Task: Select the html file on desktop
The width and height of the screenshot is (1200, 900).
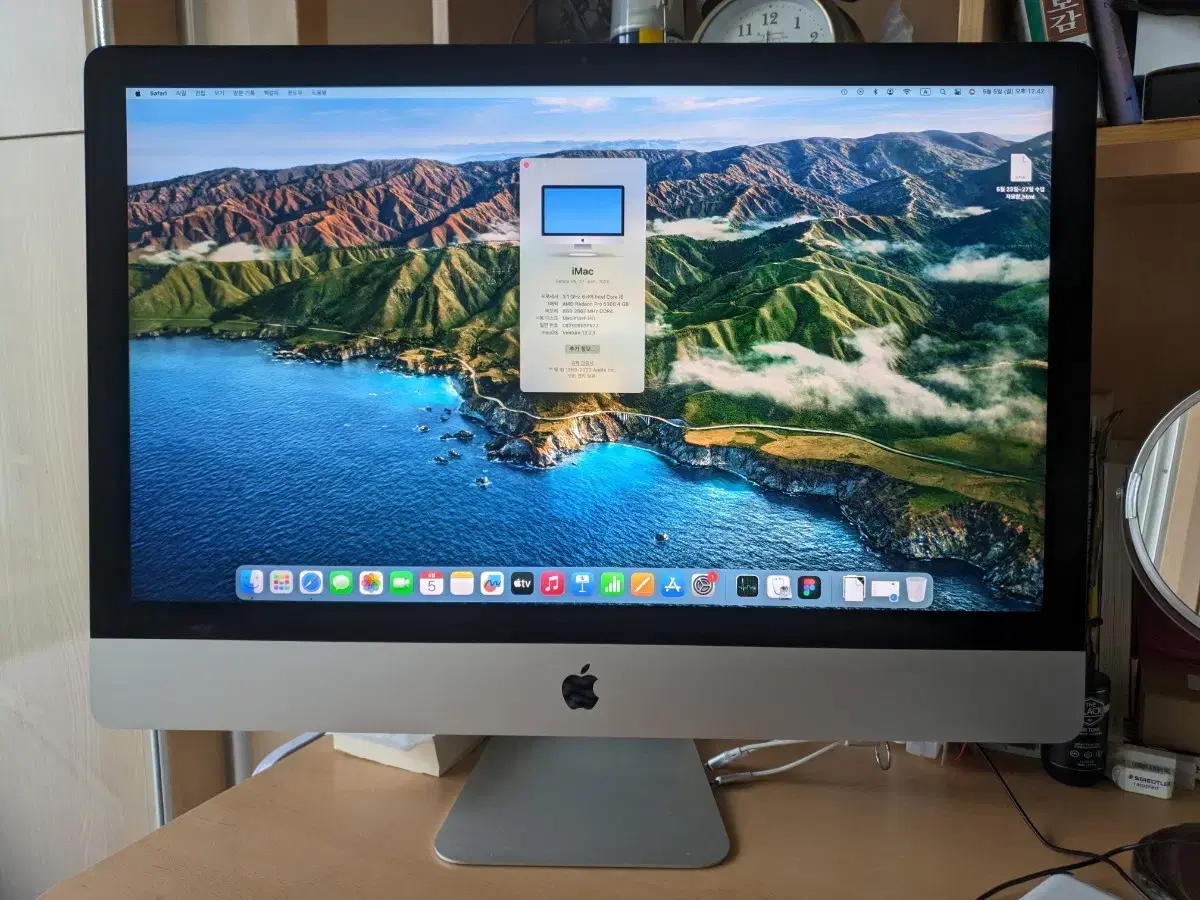Action: [1021, 178]
